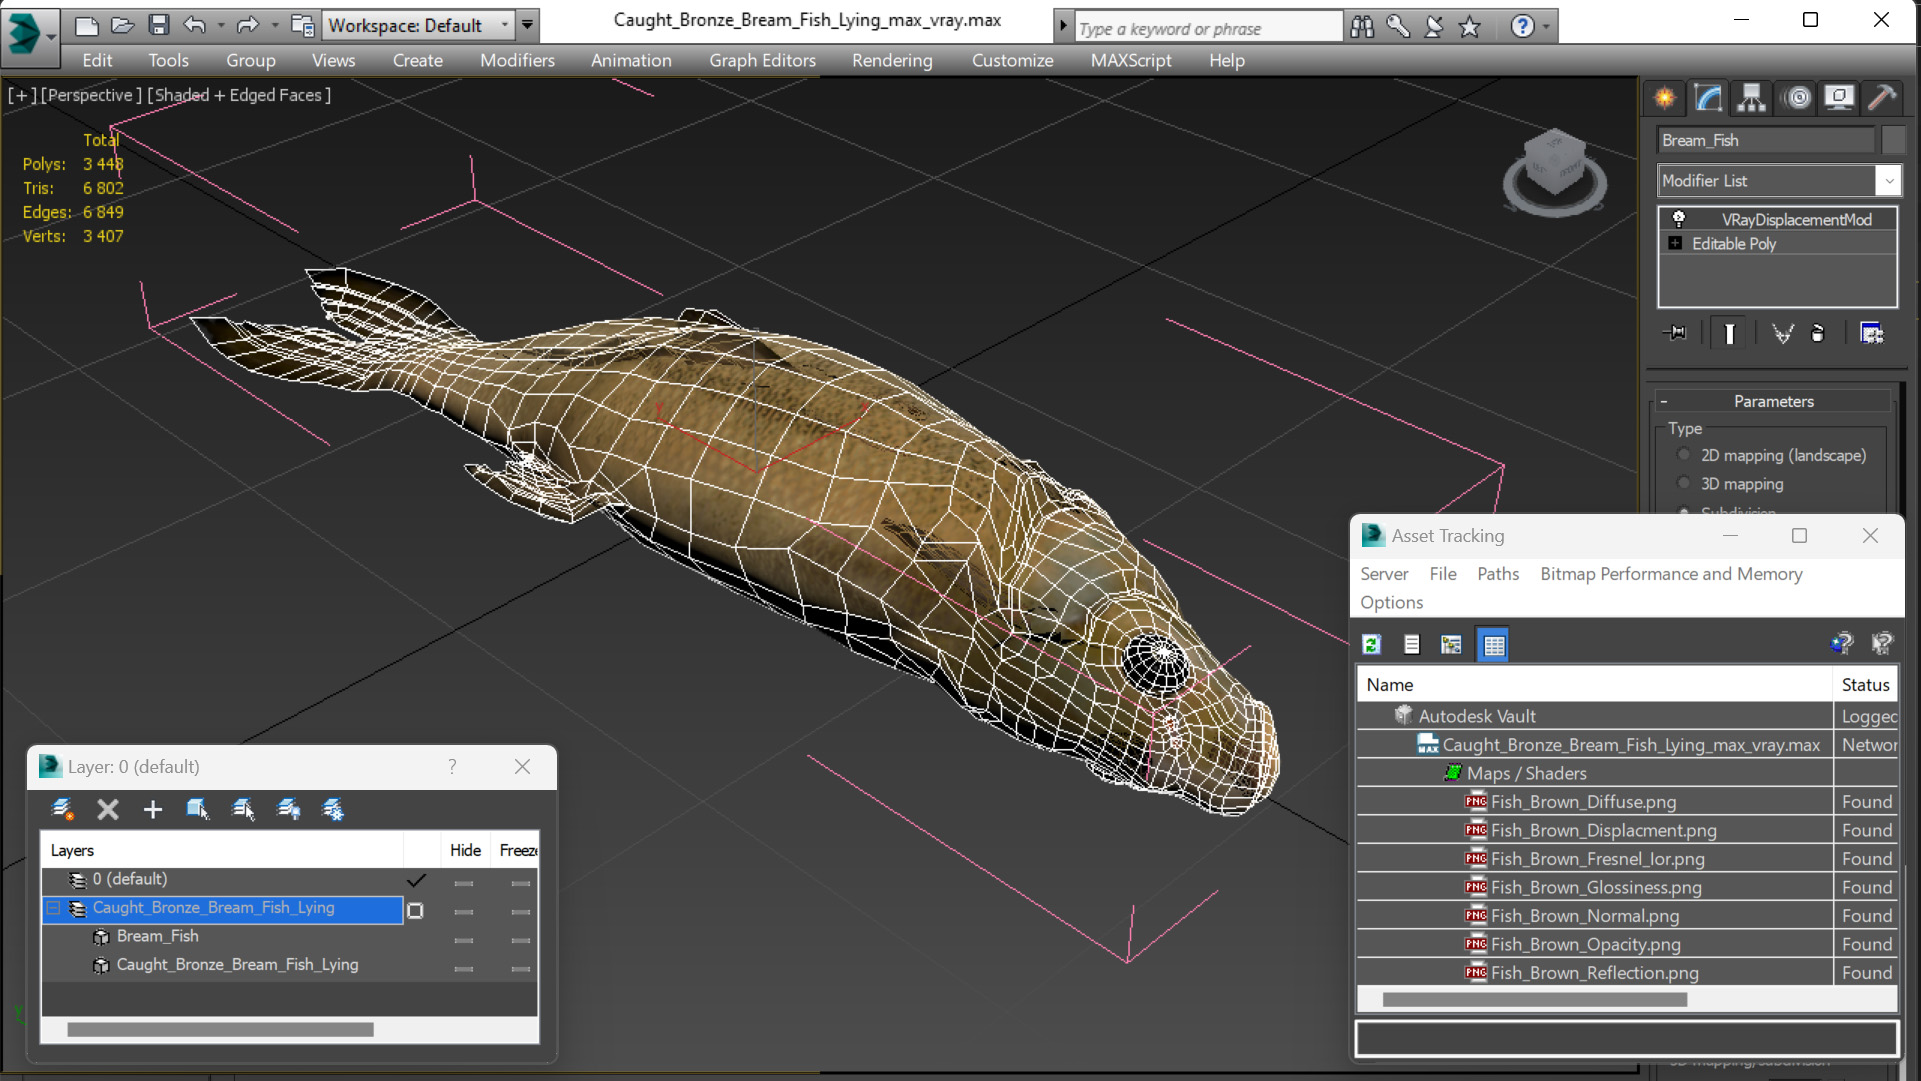Select 2D mapping (landscape) radio button
Viewport: 1921px width, 1081px height.
point(1684,455)
